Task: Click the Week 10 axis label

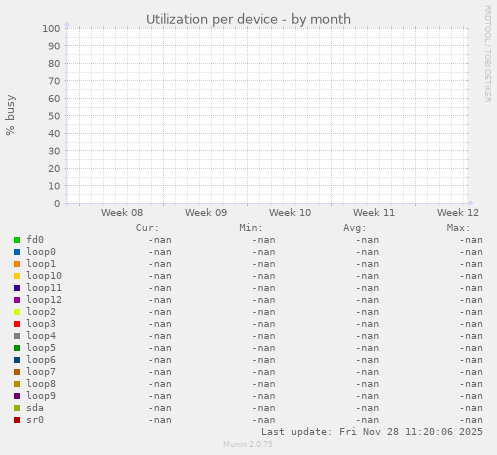Action: (290, 213)
